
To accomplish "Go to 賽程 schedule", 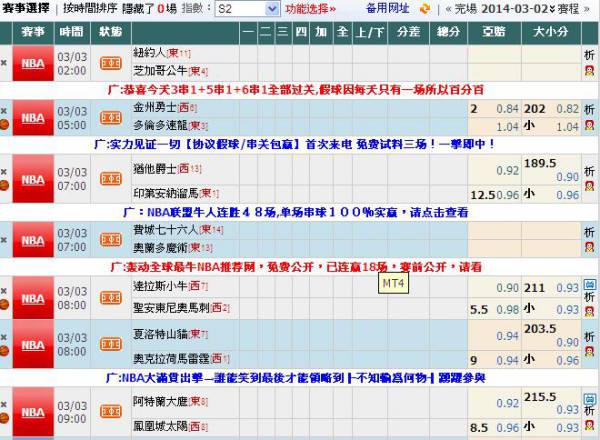I will [568, 8].
